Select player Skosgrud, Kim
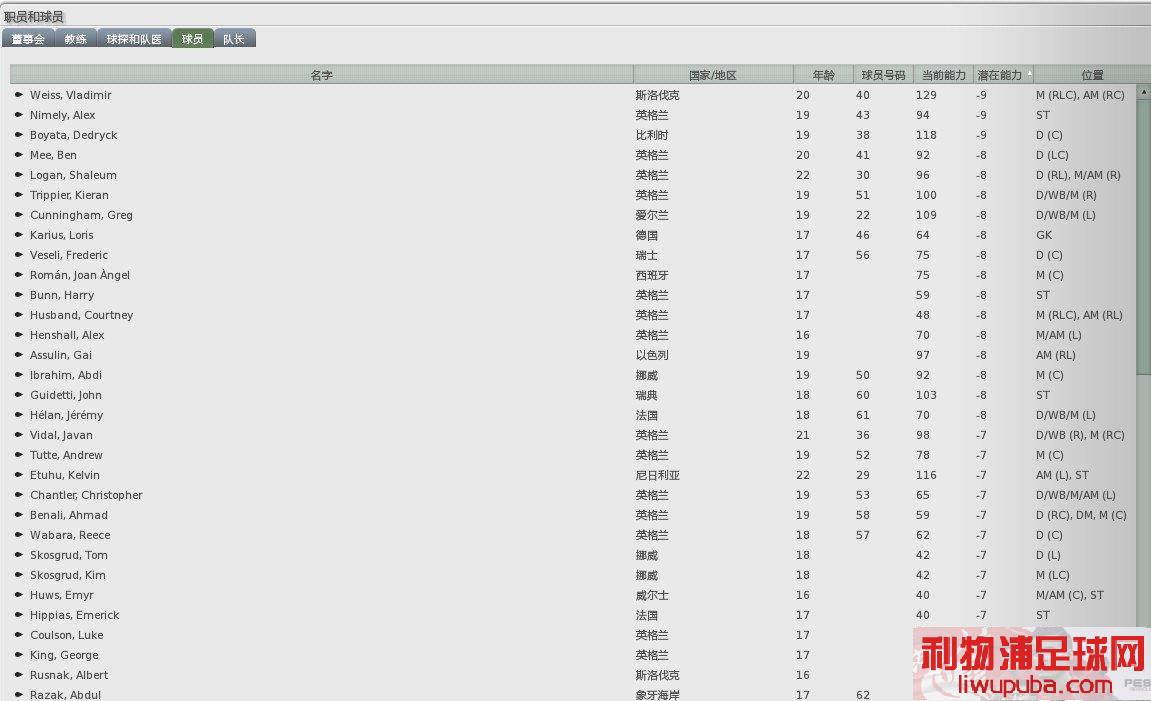The image size is (1151, 701). click(x=68, y=575)
